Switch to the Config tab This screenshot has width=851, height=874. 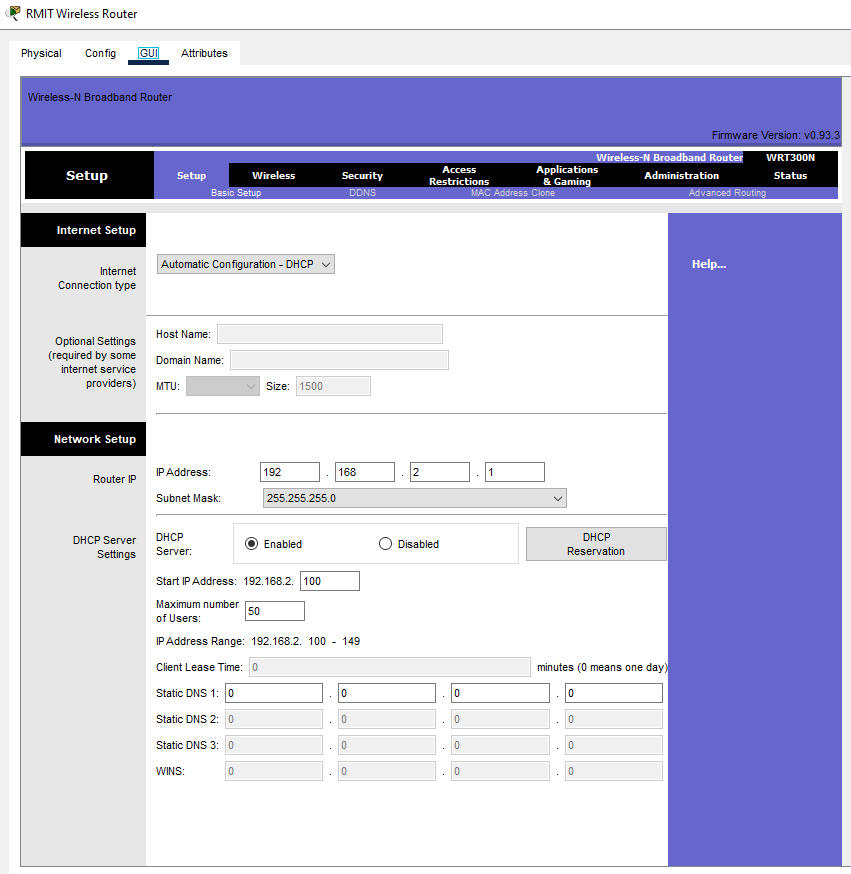coord(100,53)
